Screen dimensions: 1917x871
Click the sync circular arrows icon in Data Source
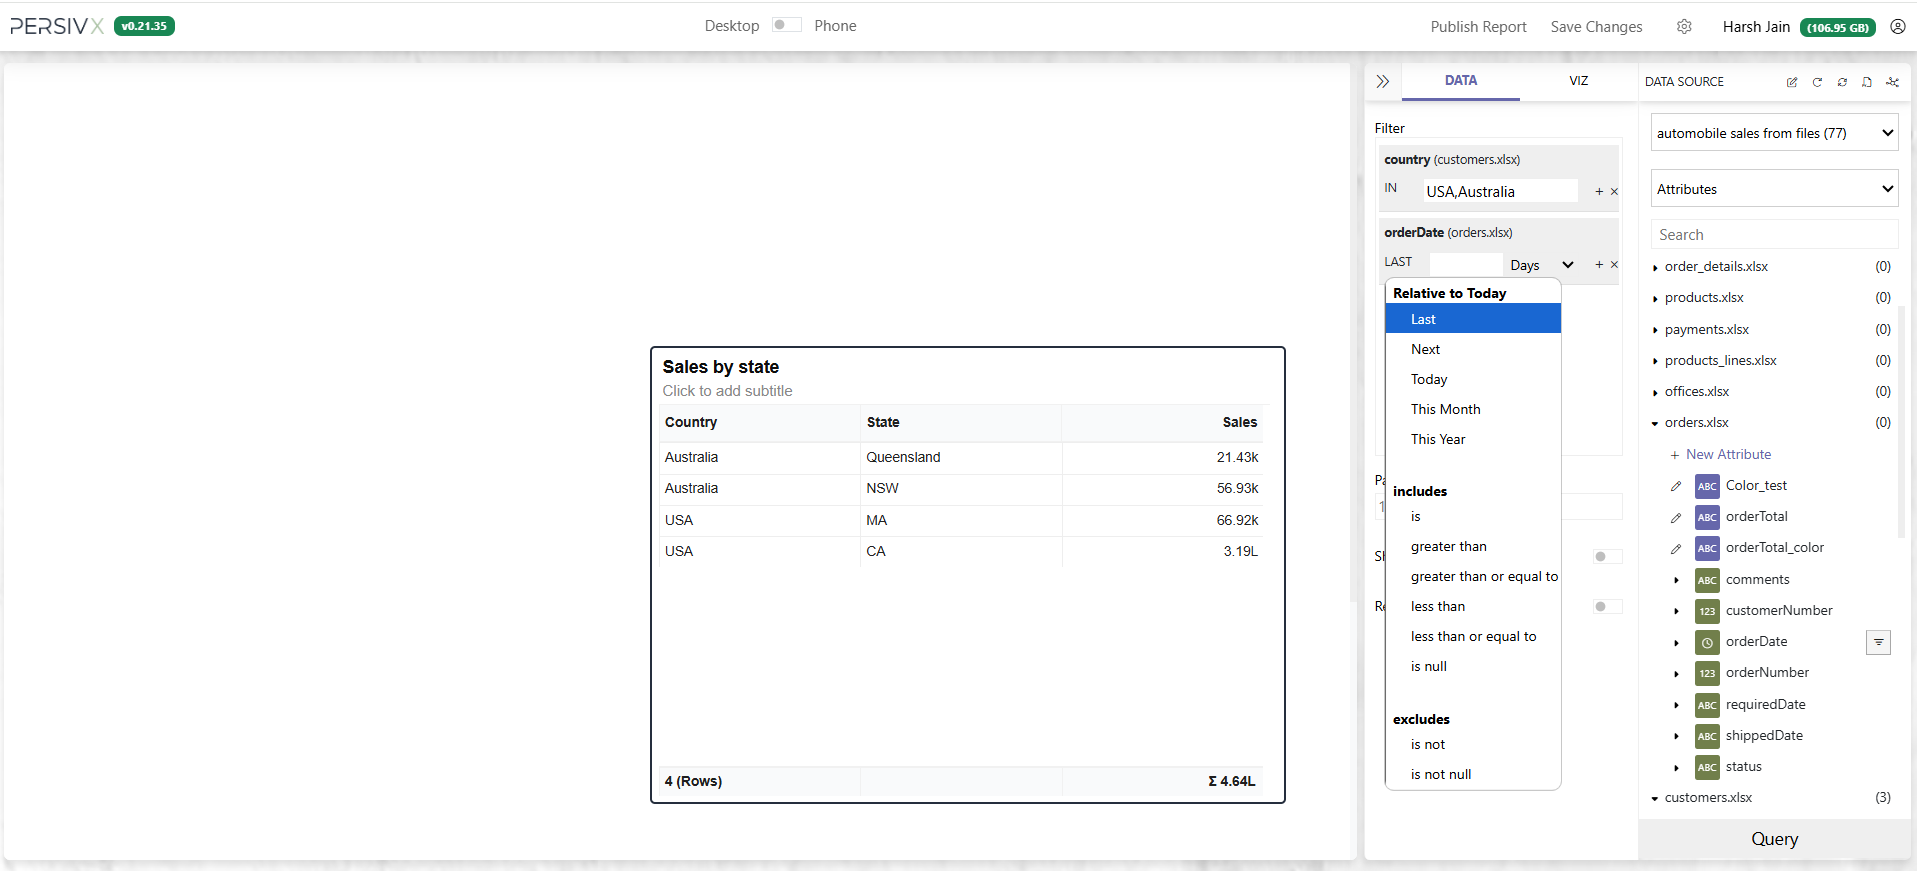pyautogui.click(x=1842, y=82)
